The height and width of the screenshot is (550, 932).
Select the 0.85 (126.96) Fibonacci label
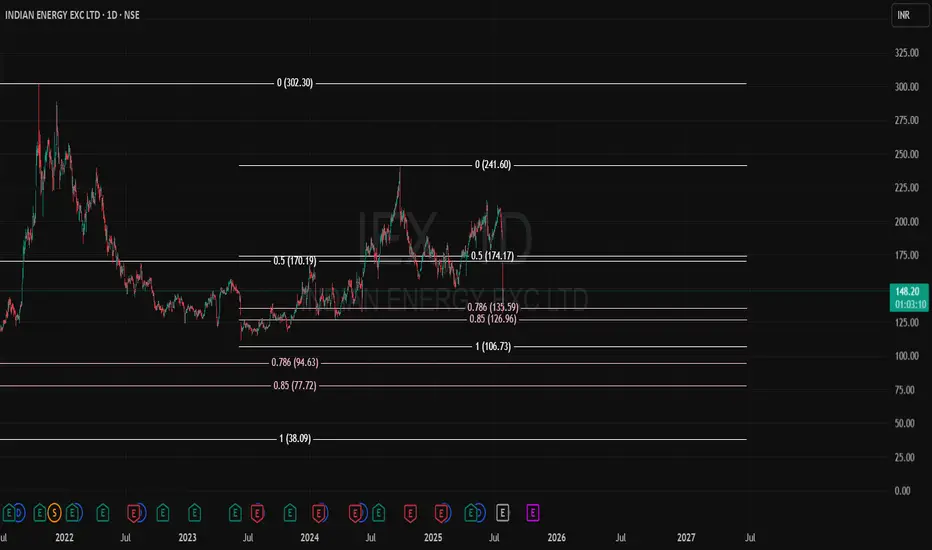coord(493,319)
